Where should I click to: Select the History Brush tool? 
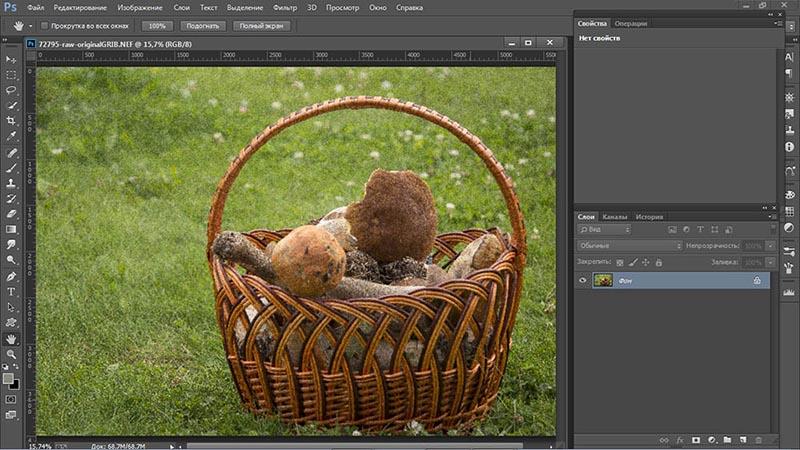[x=11, y=198]
